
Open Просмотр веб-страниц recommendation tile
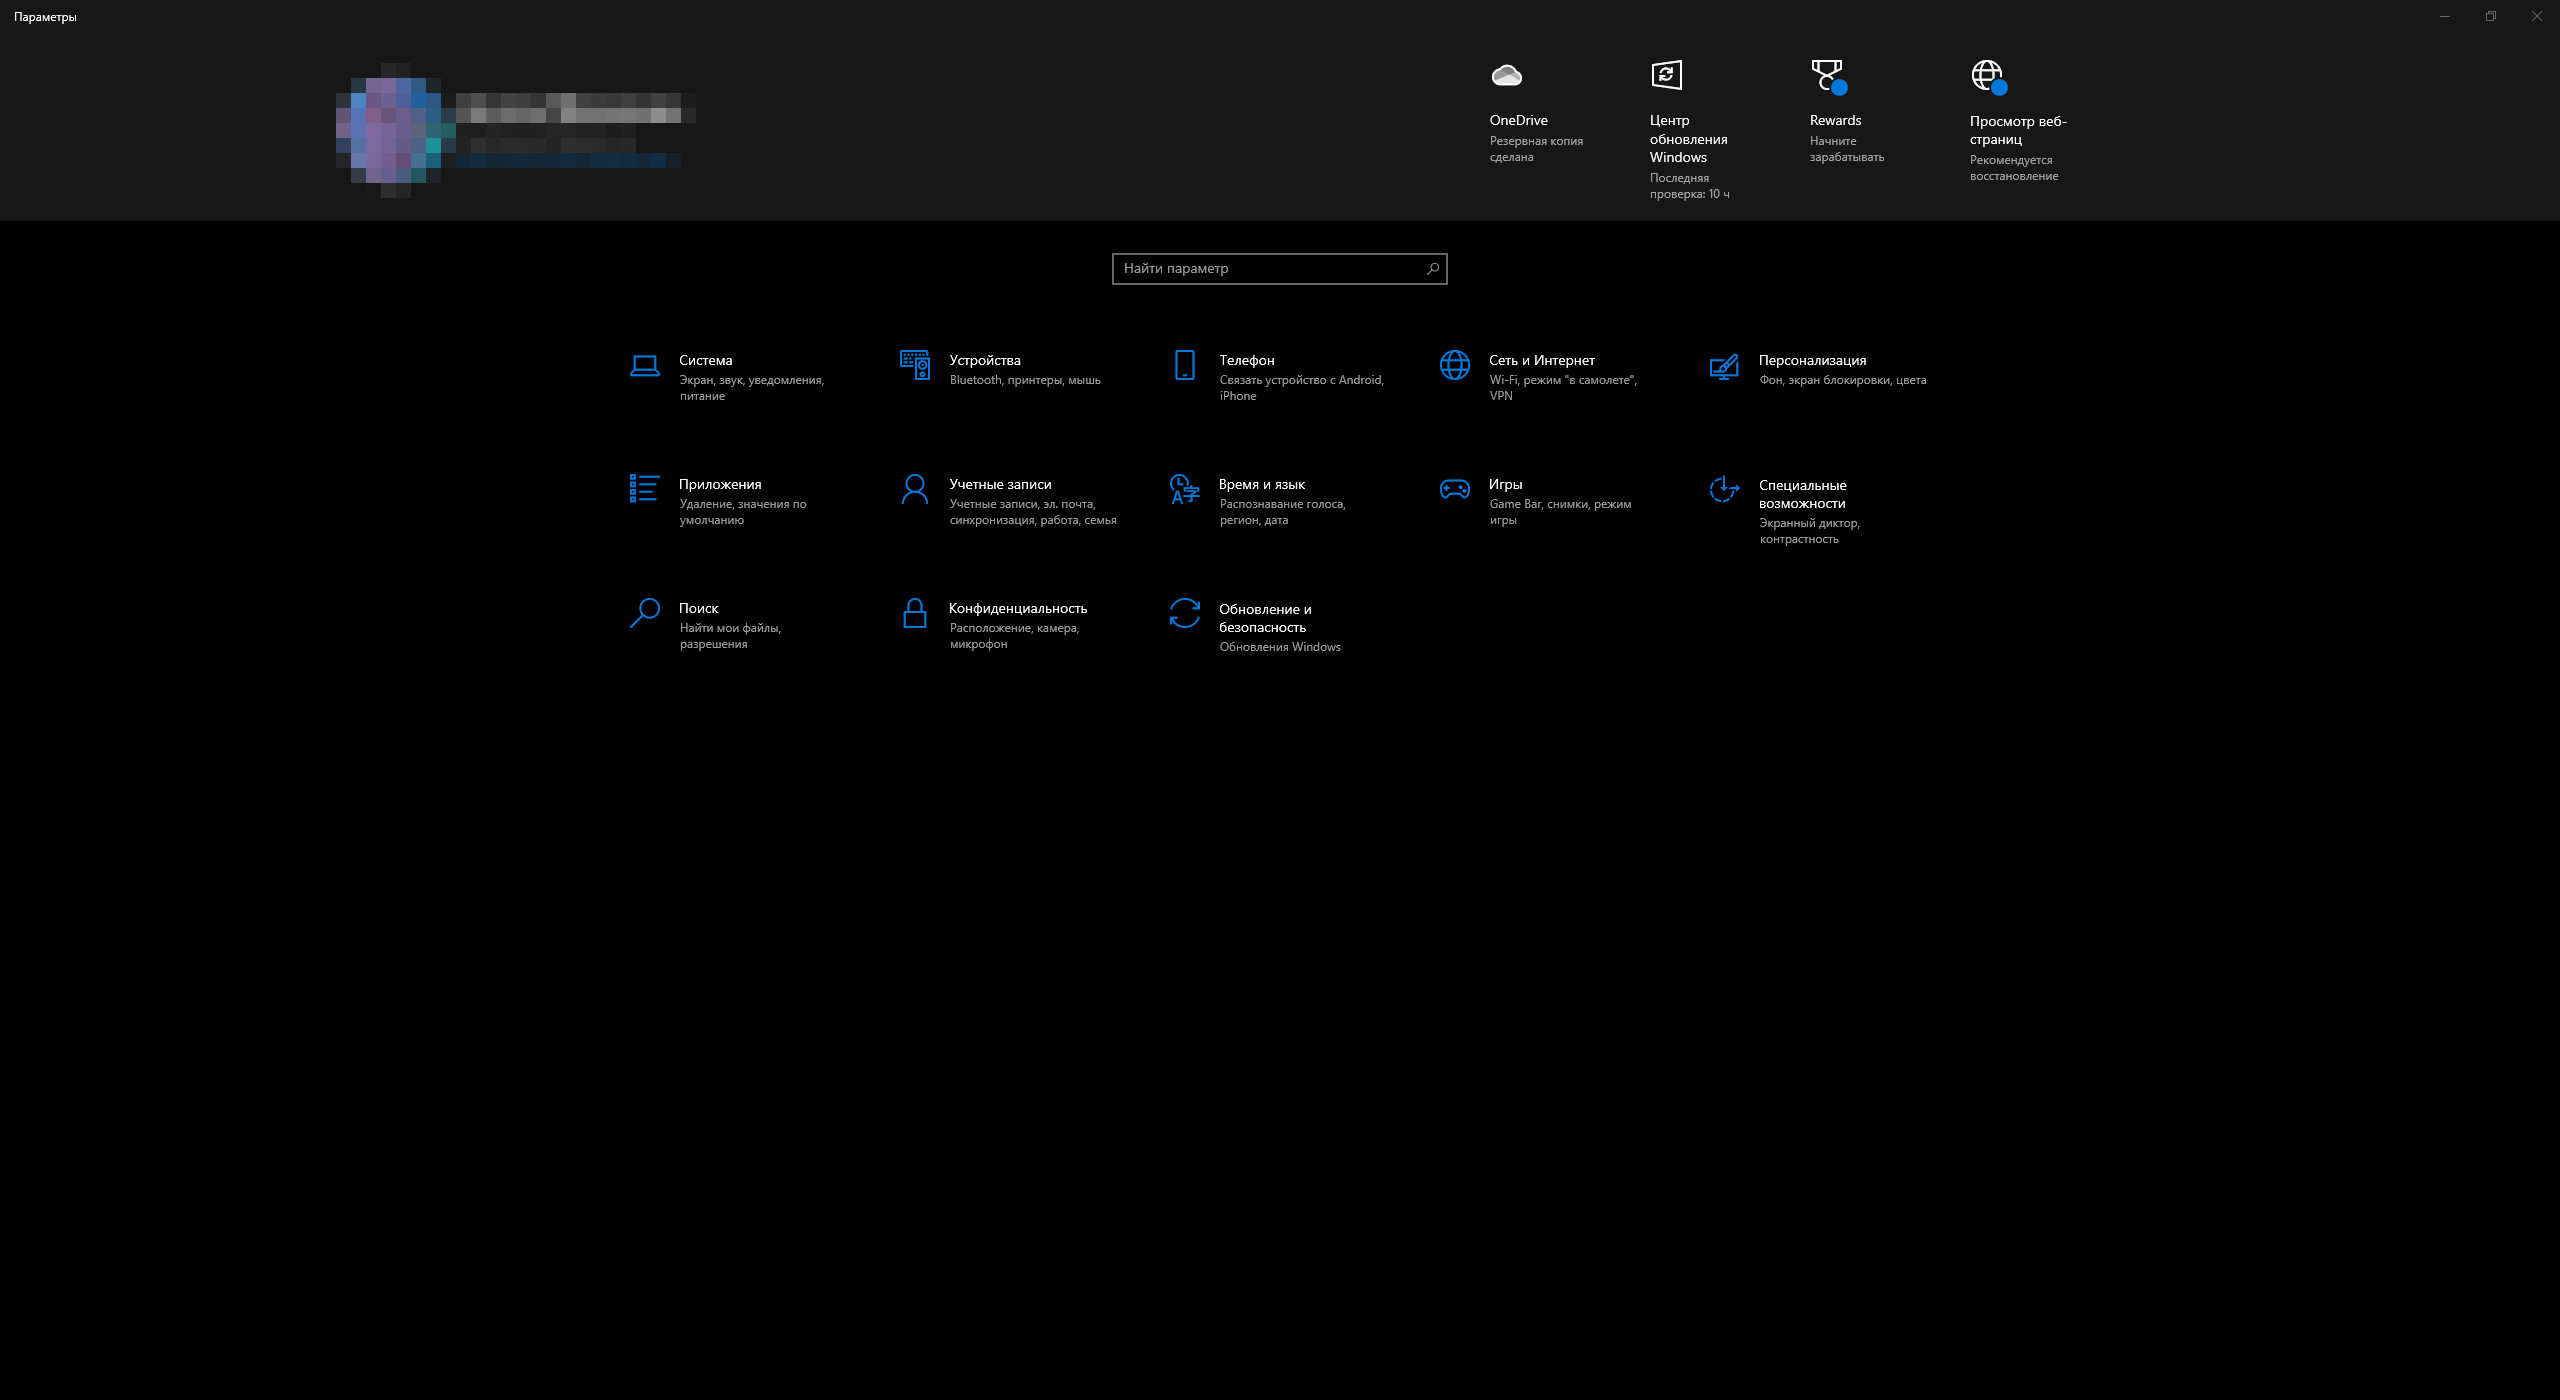click(1988, 76)
